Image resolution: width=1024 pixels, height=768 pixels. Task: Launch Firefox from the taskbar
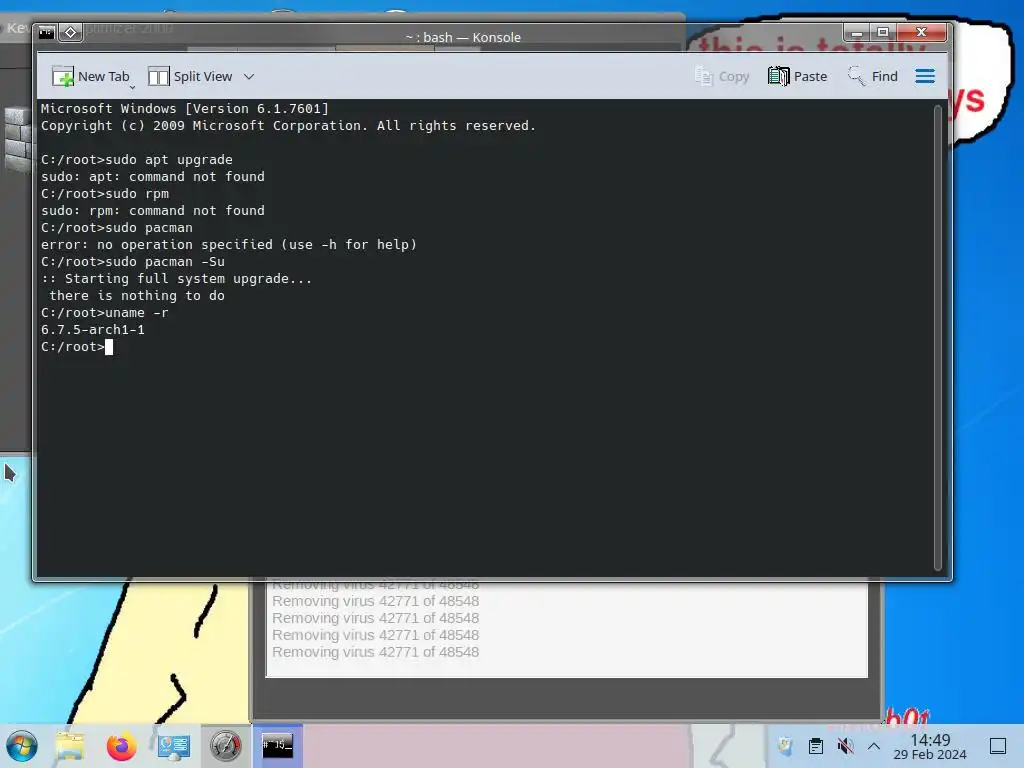click(121, 746)
